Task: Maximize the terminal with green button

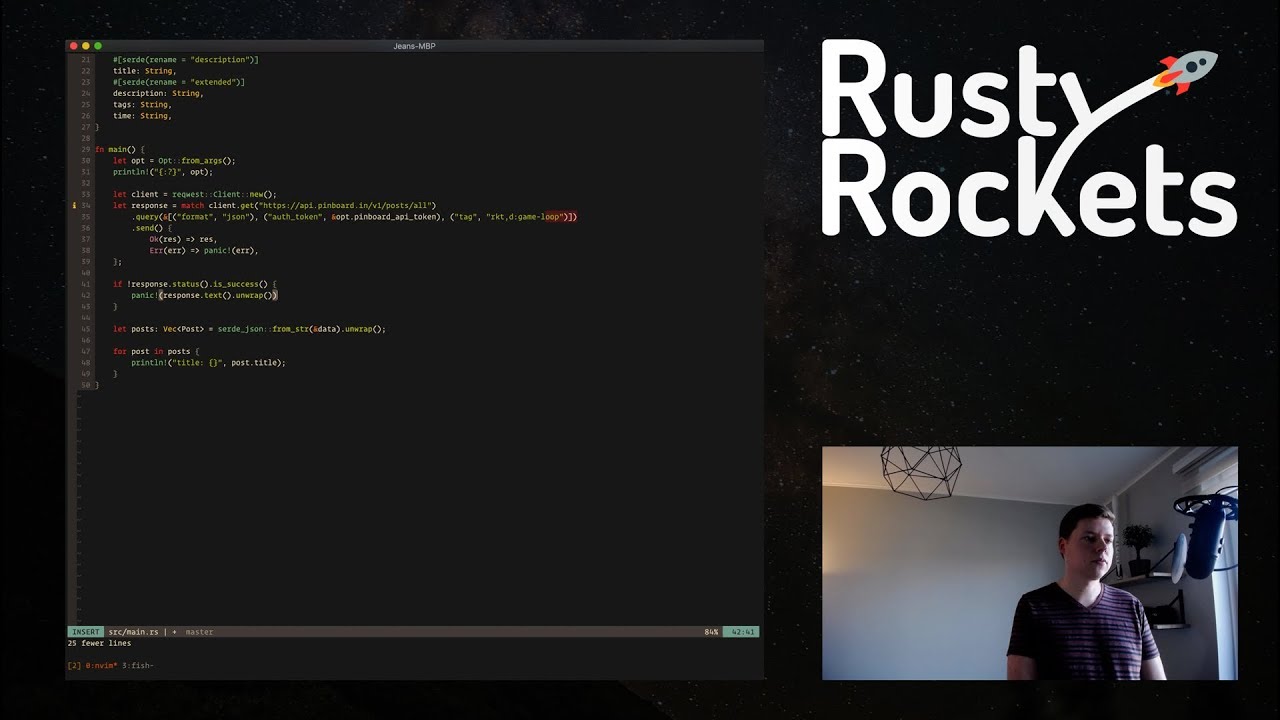Action: point(98,46)
